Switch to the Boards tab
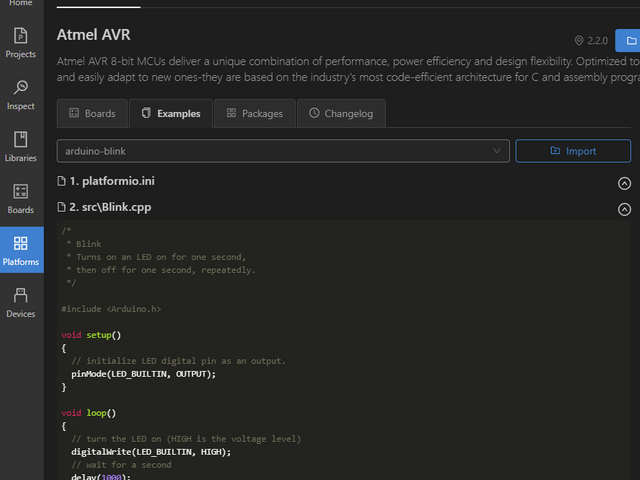 click(92, 114)
